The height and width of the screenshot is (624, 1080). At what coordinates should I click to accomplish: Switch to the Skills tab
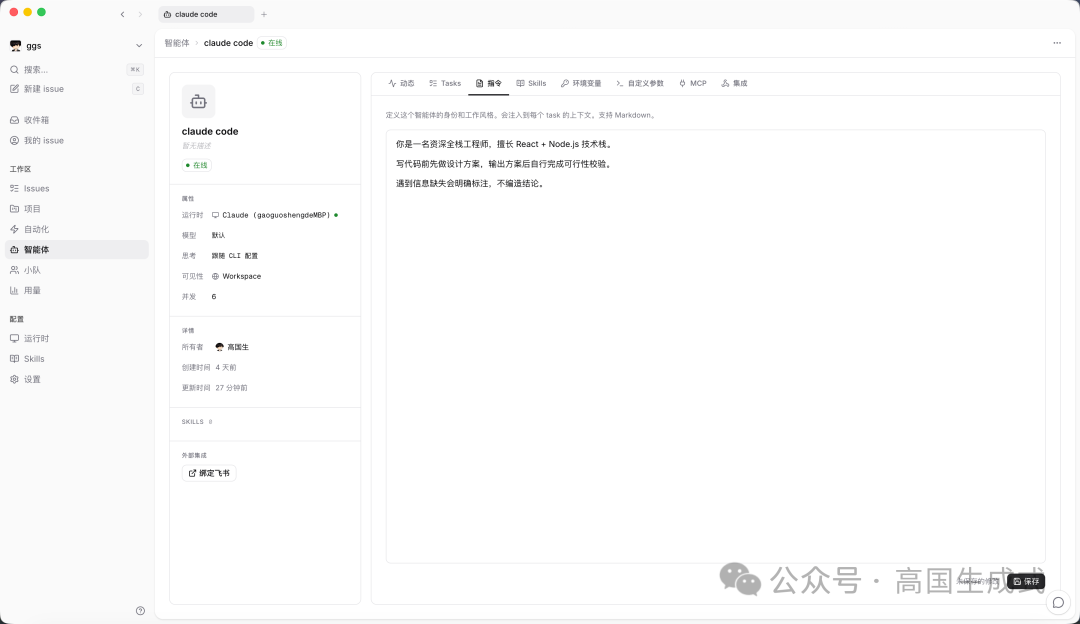[531, 83]
